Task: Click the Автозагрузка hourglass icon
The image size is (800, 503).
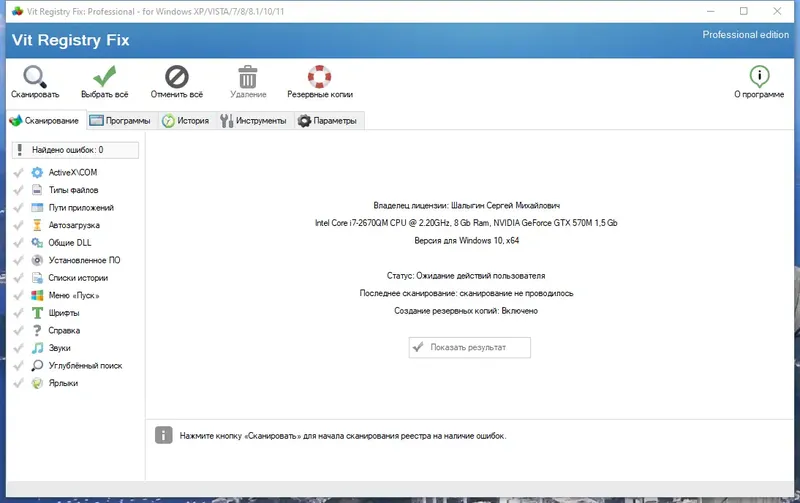Action: [x=37, y=225]
